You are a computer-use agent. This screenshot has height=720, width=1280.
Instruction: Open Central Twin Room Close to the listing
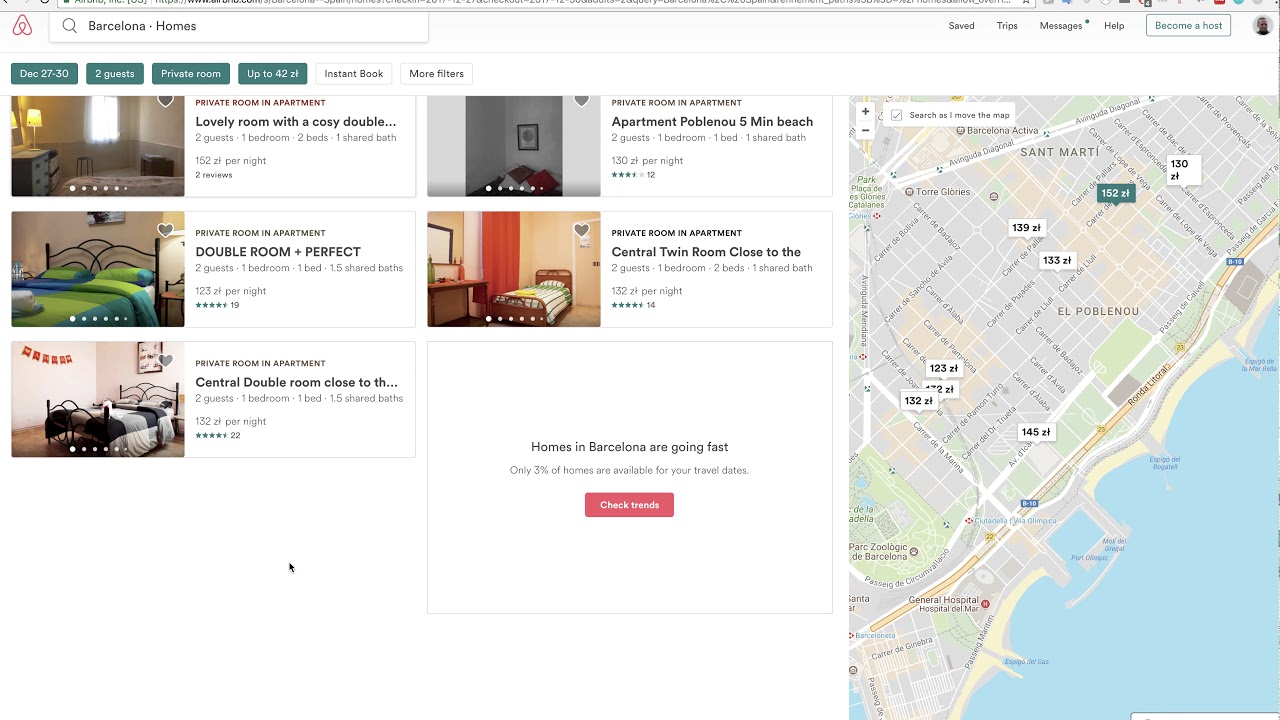click(706, 252)
